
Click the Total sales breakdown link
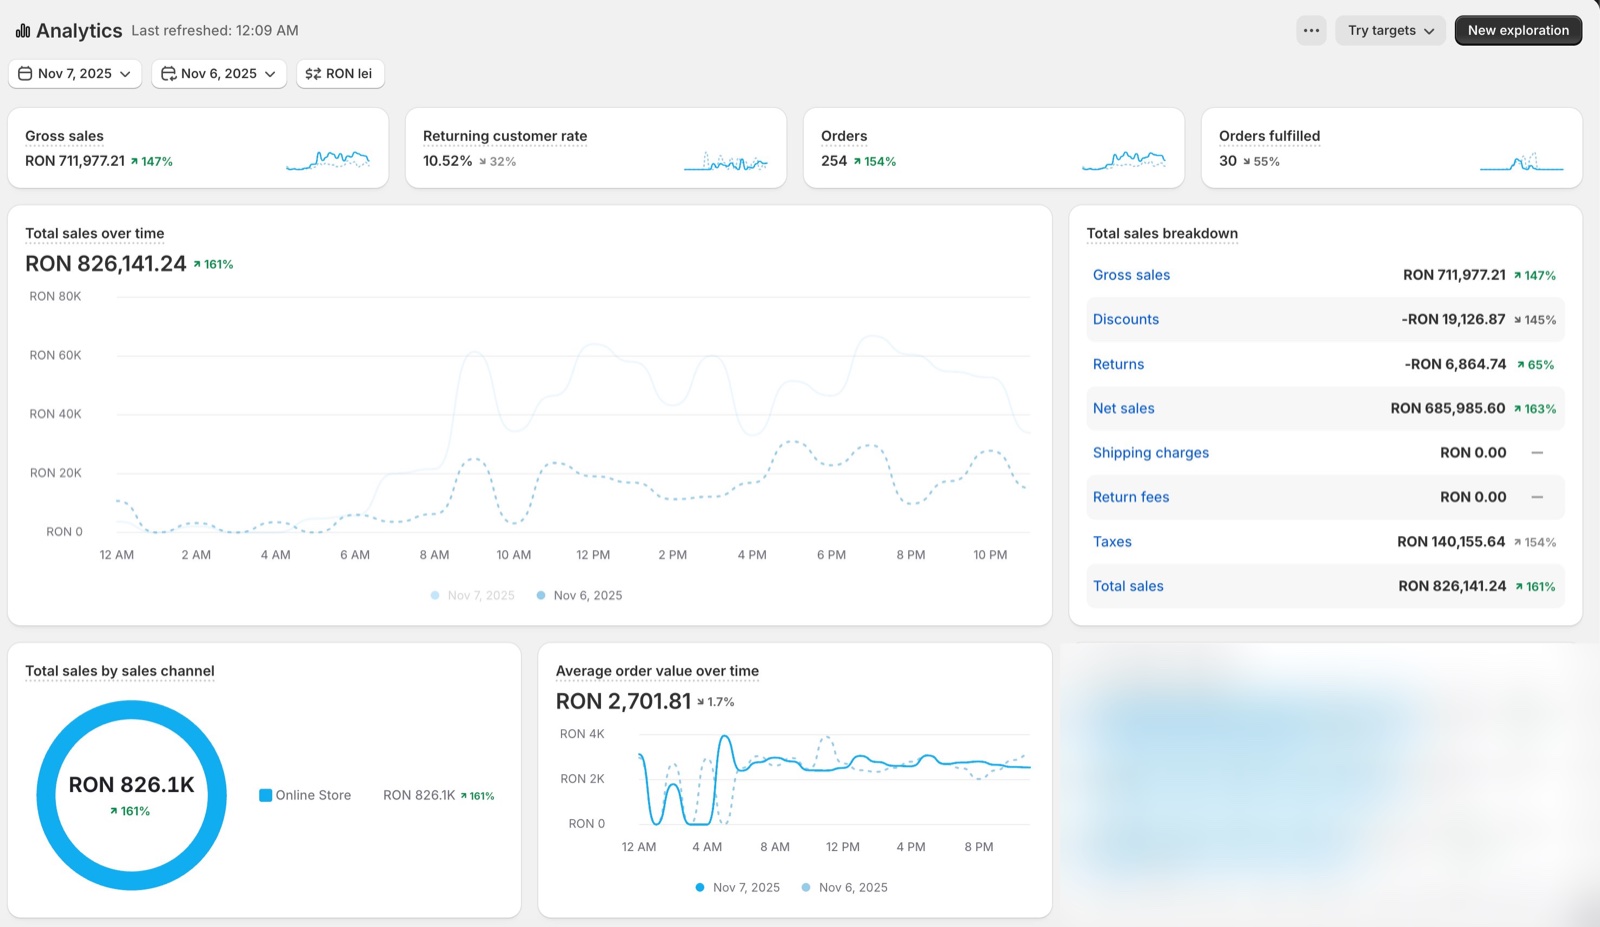[x=1128, y=586]
